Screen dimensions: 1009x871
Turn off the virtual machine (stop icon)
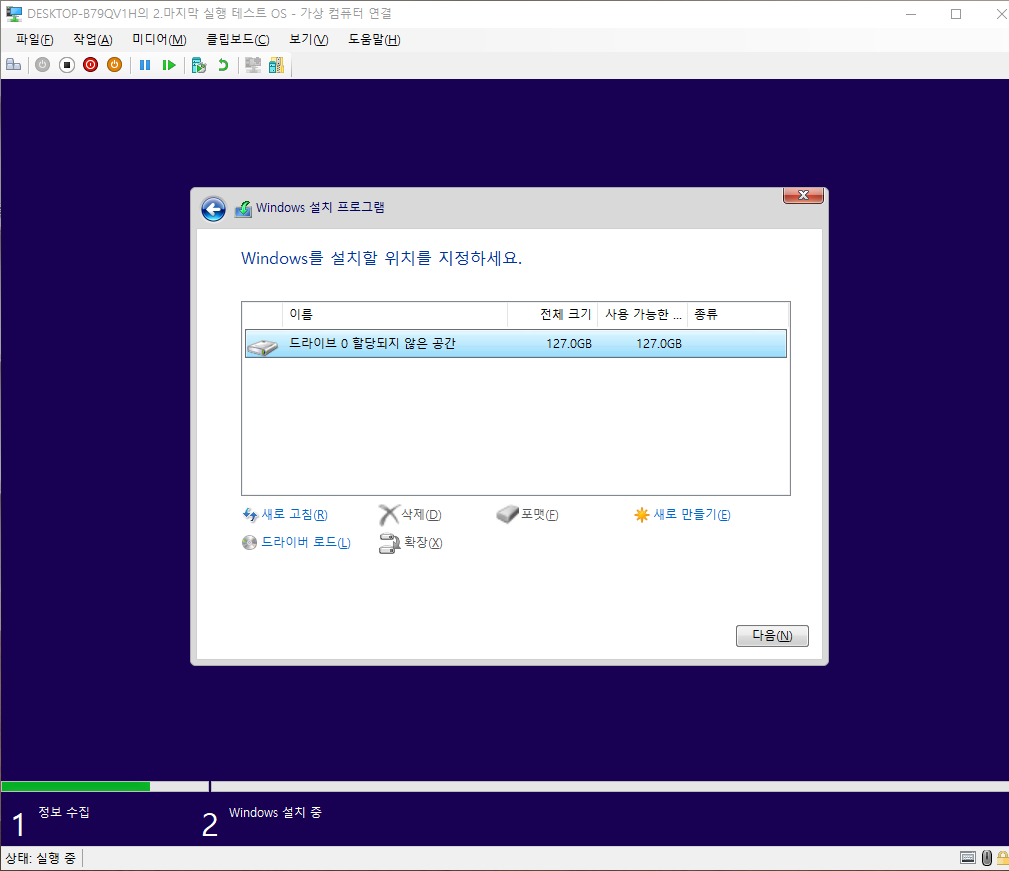pos(66,65)
